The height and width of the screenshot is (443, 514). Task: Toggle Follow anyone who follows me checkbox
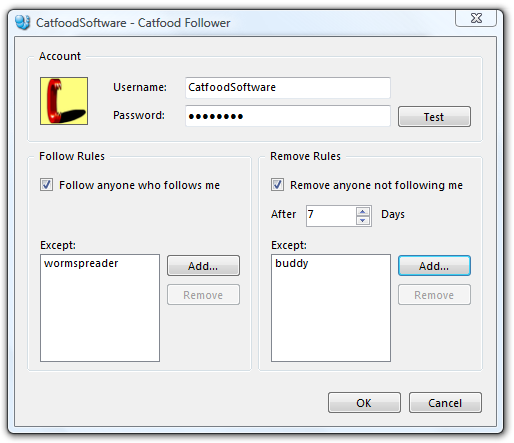[x=46, y=184]
